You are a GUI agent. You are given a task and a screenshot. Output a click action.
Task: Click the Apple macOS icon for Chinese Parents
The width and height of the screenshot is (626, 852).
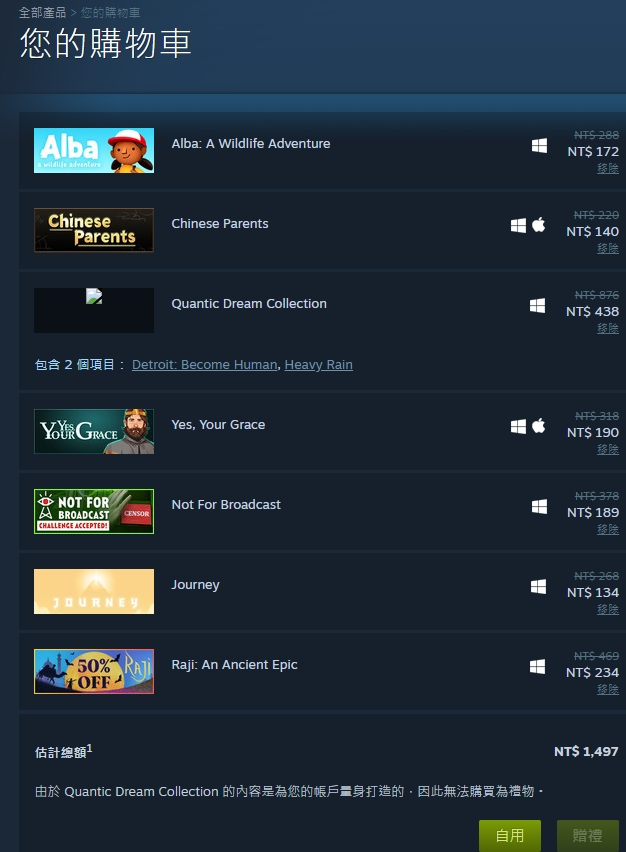click(539, 224)
